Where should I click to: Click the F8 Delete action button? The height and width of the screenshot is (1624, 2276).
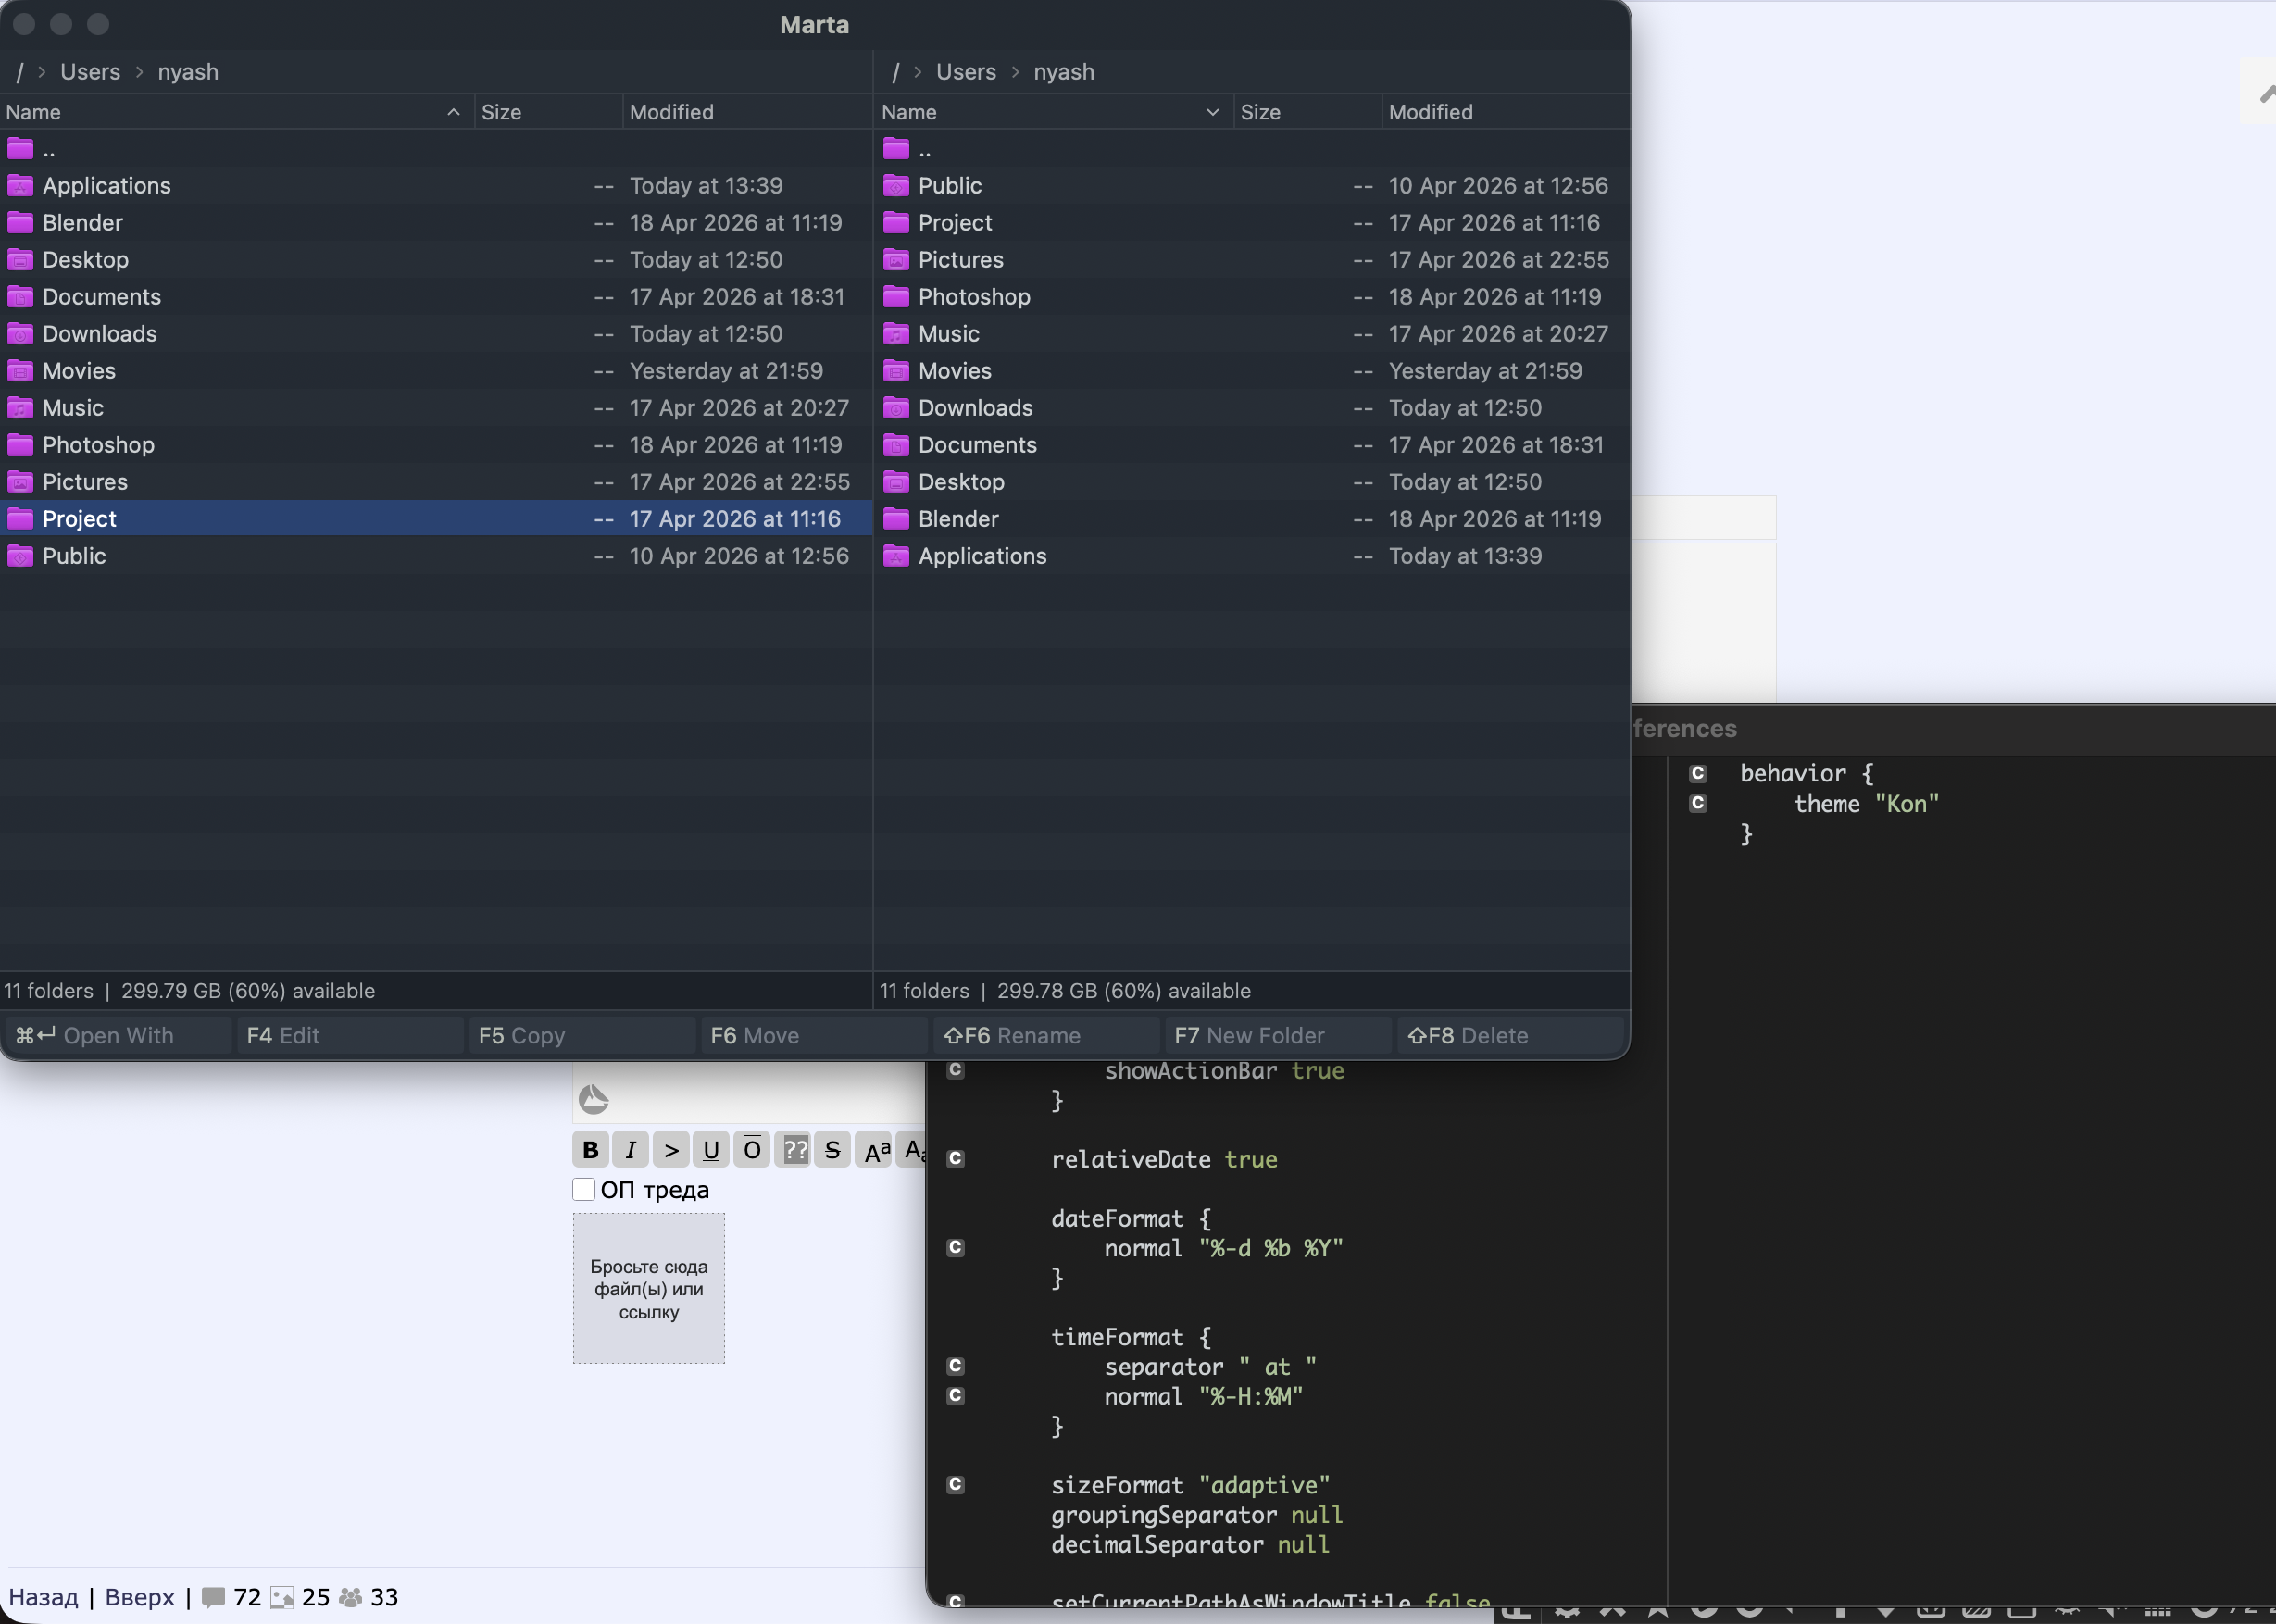pyautogui.click(x=1510, y=1036)
